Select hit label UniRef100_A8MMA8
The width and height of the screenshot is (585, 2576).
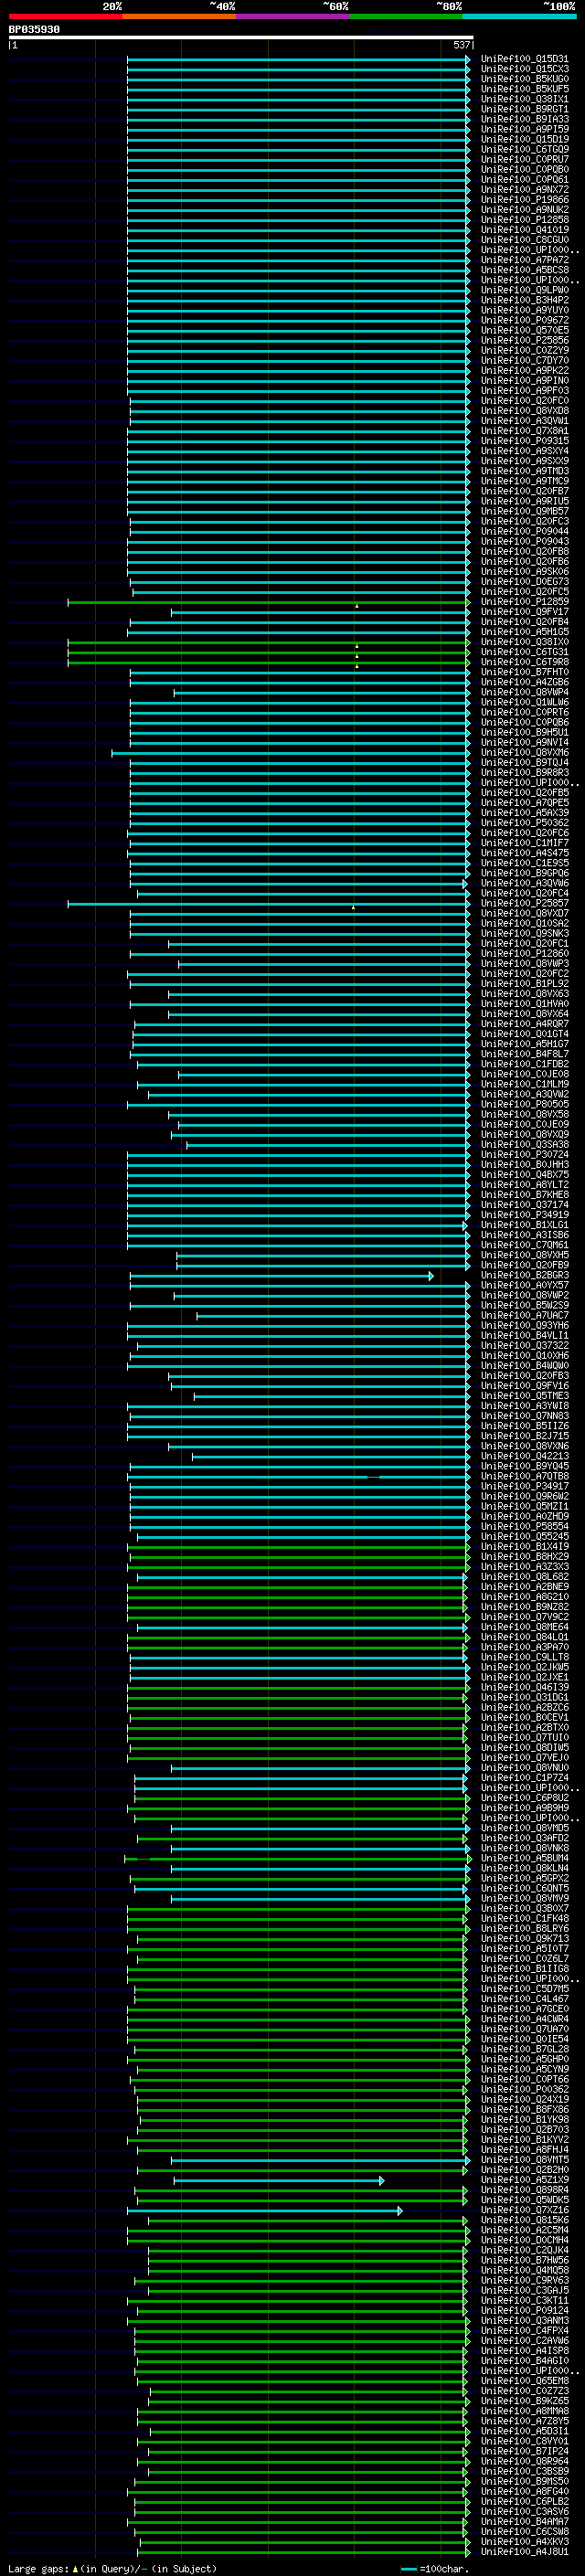[524, 2411]
